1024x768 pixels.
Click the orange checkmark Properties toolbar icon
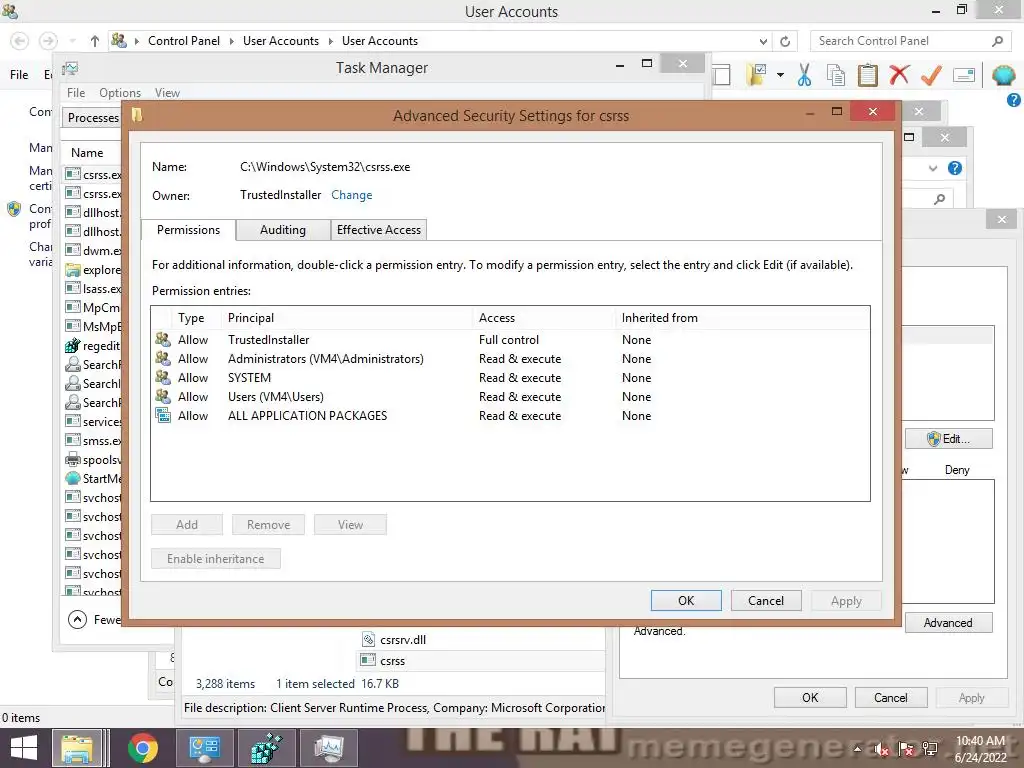pyautogui.click(x=931, y=75)
